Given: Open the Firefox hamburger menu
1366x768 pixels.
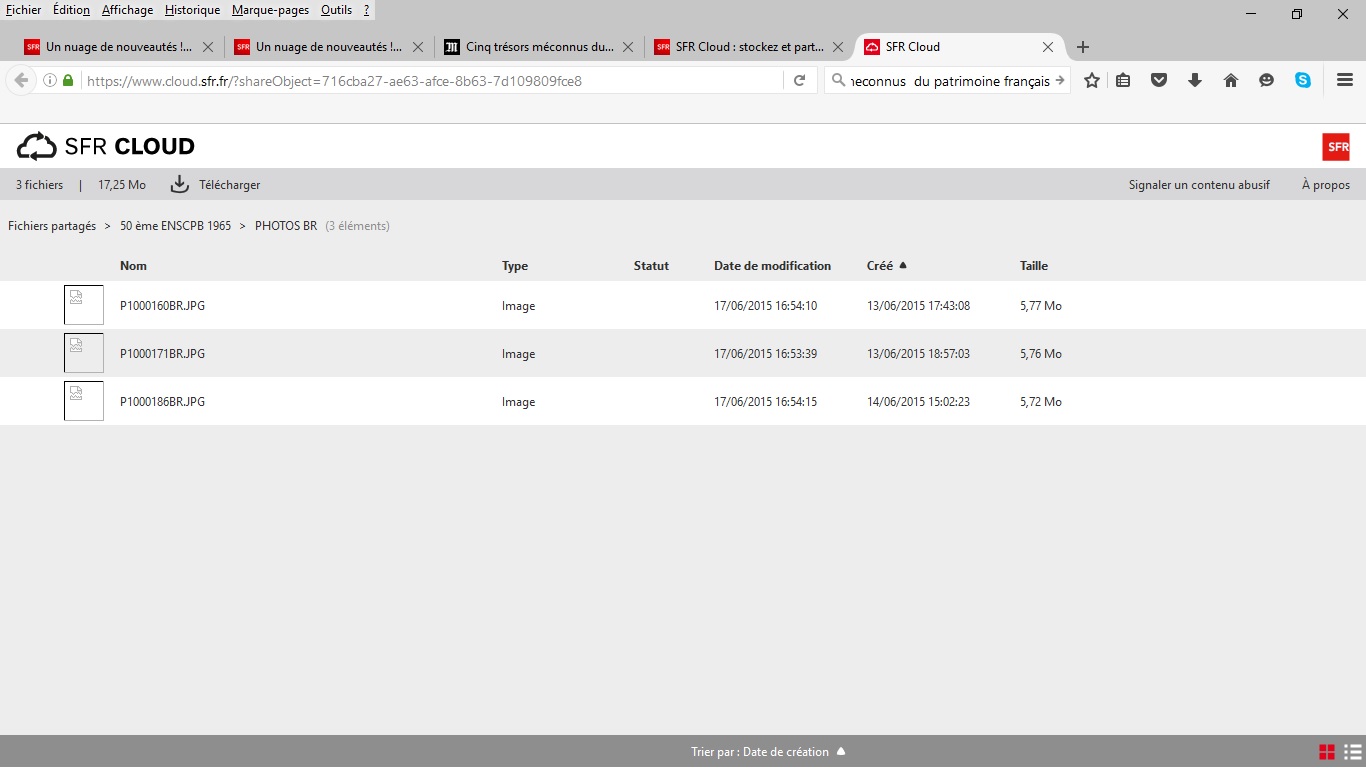Looking at the screenshot, I should 1345,81.
